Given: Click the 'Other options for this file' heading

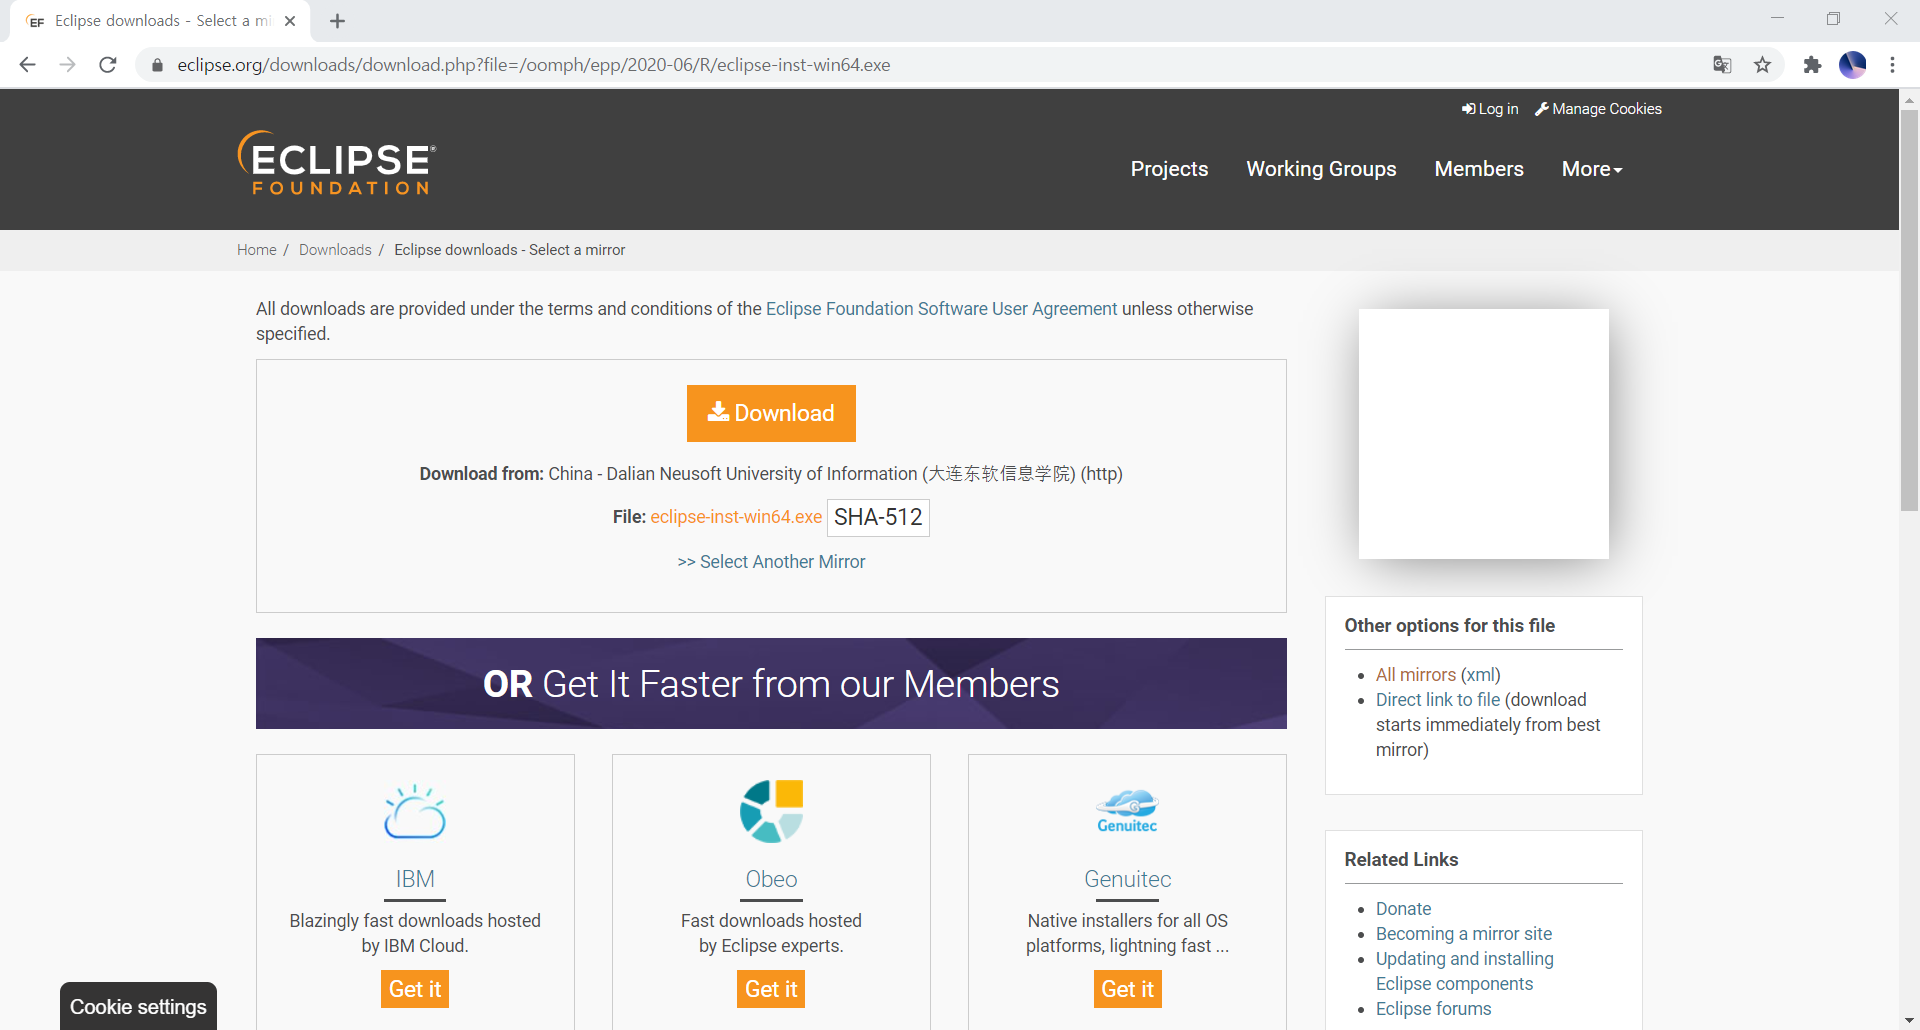Looking at the screenshot, I should click(1449, 626).
